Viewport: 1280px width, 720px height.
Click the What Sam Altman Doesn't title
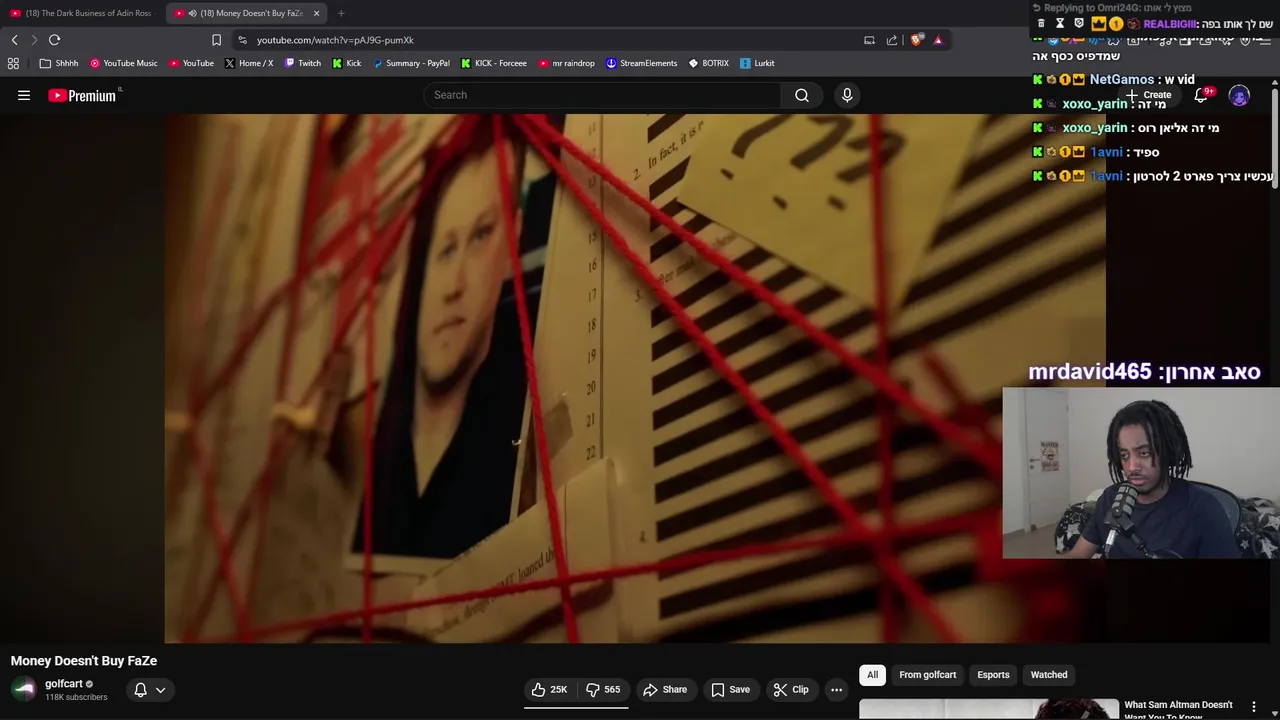(1178, 710)
